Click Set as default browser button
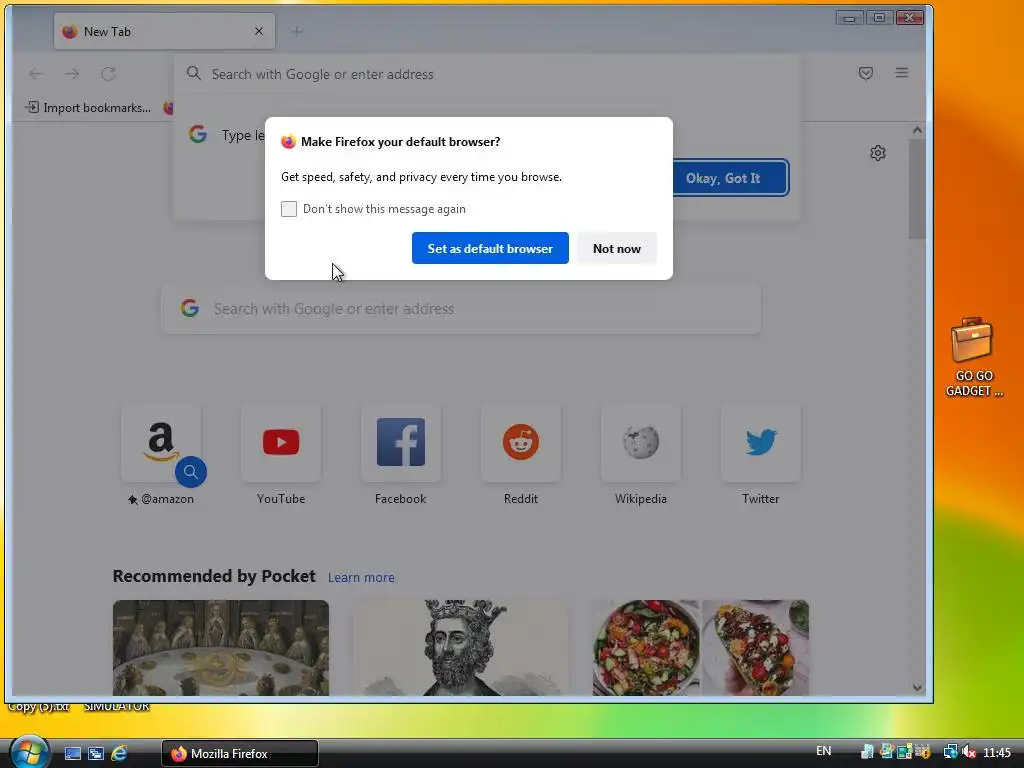 [490, 248]
